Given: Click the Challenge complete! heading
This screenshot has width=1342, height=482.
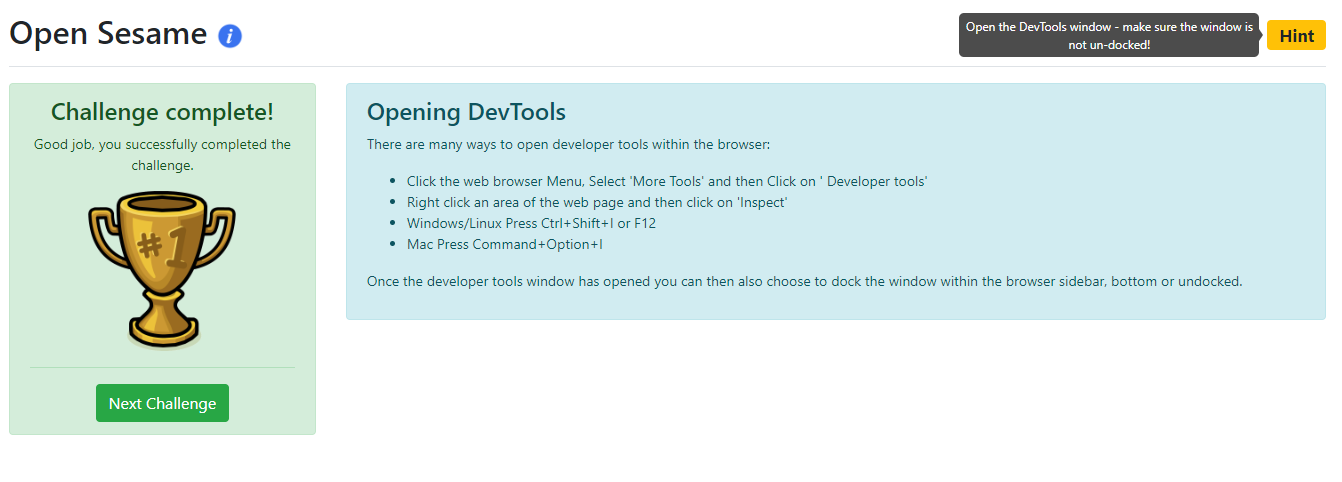Looking at the screenshot, I should [162, 111].
